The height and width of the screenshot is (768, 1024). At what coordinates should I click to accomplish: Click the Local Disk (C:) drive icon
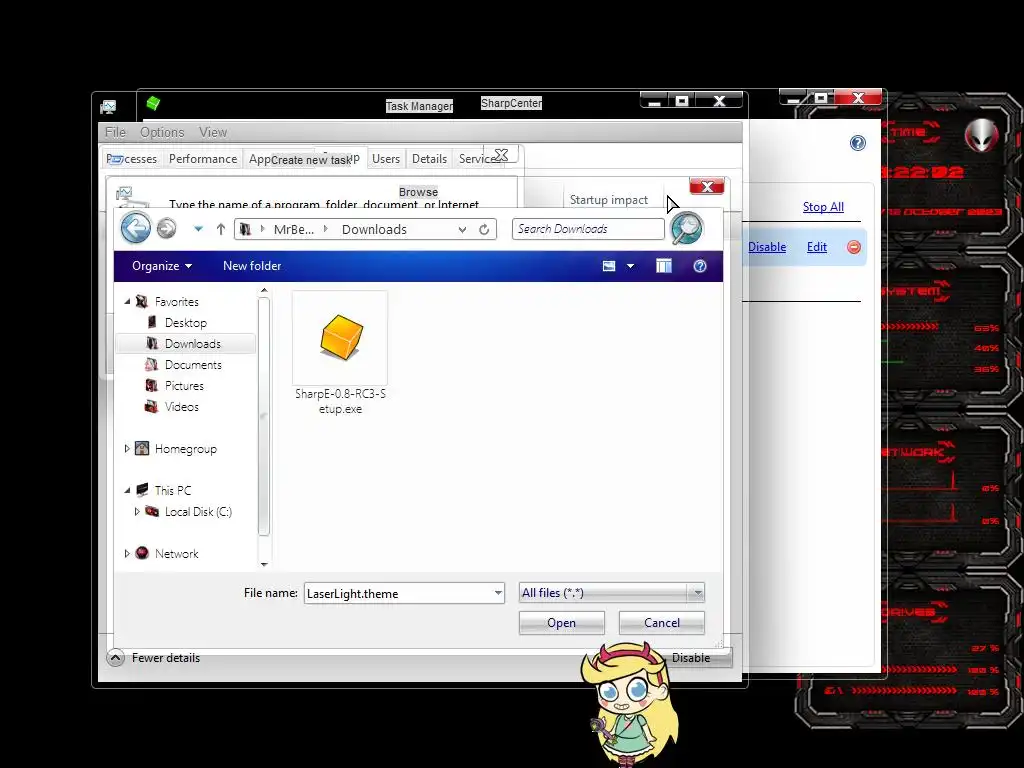[x=152, y=511]
